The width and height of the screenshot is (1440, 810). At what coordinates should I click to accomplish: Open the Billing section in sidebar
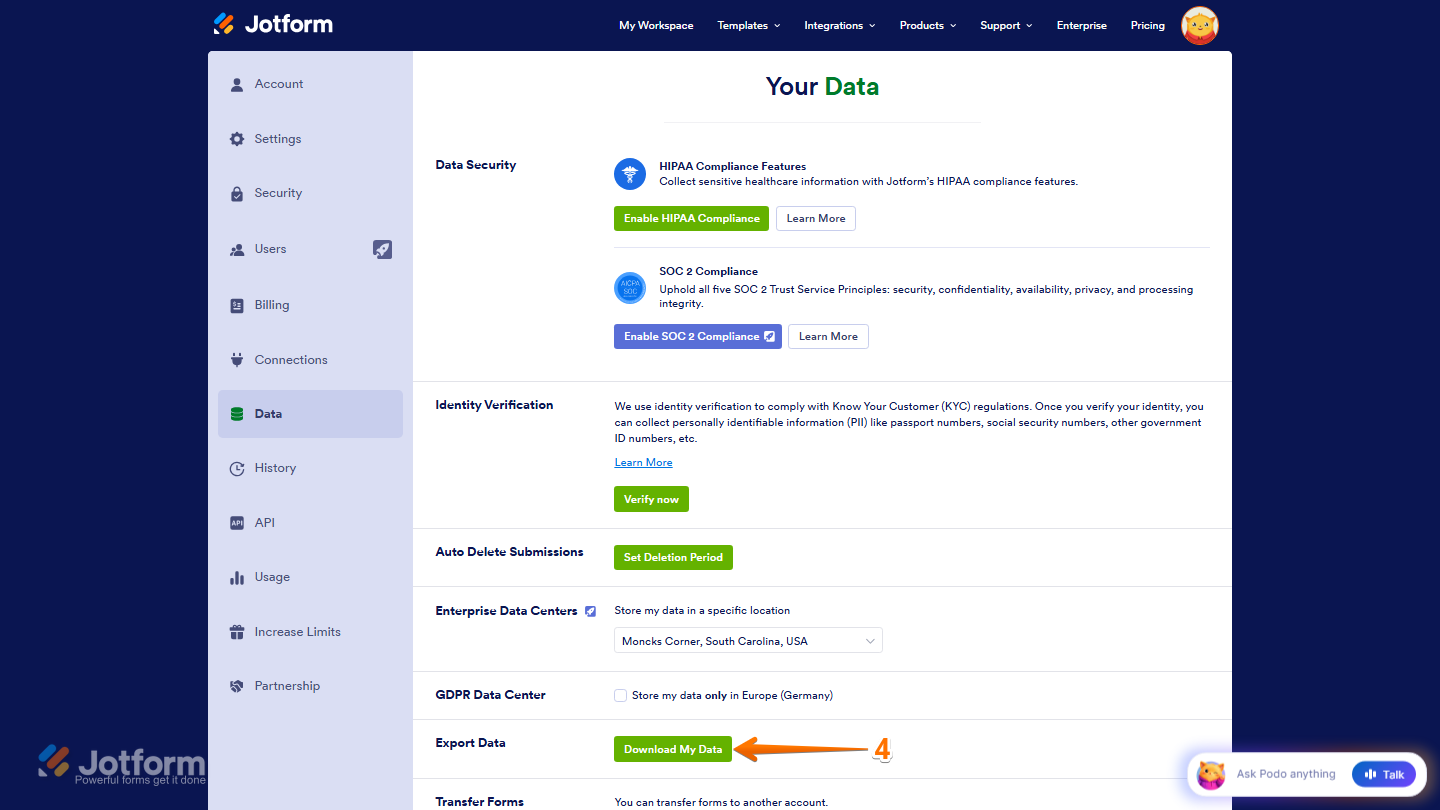click(310, 306)
